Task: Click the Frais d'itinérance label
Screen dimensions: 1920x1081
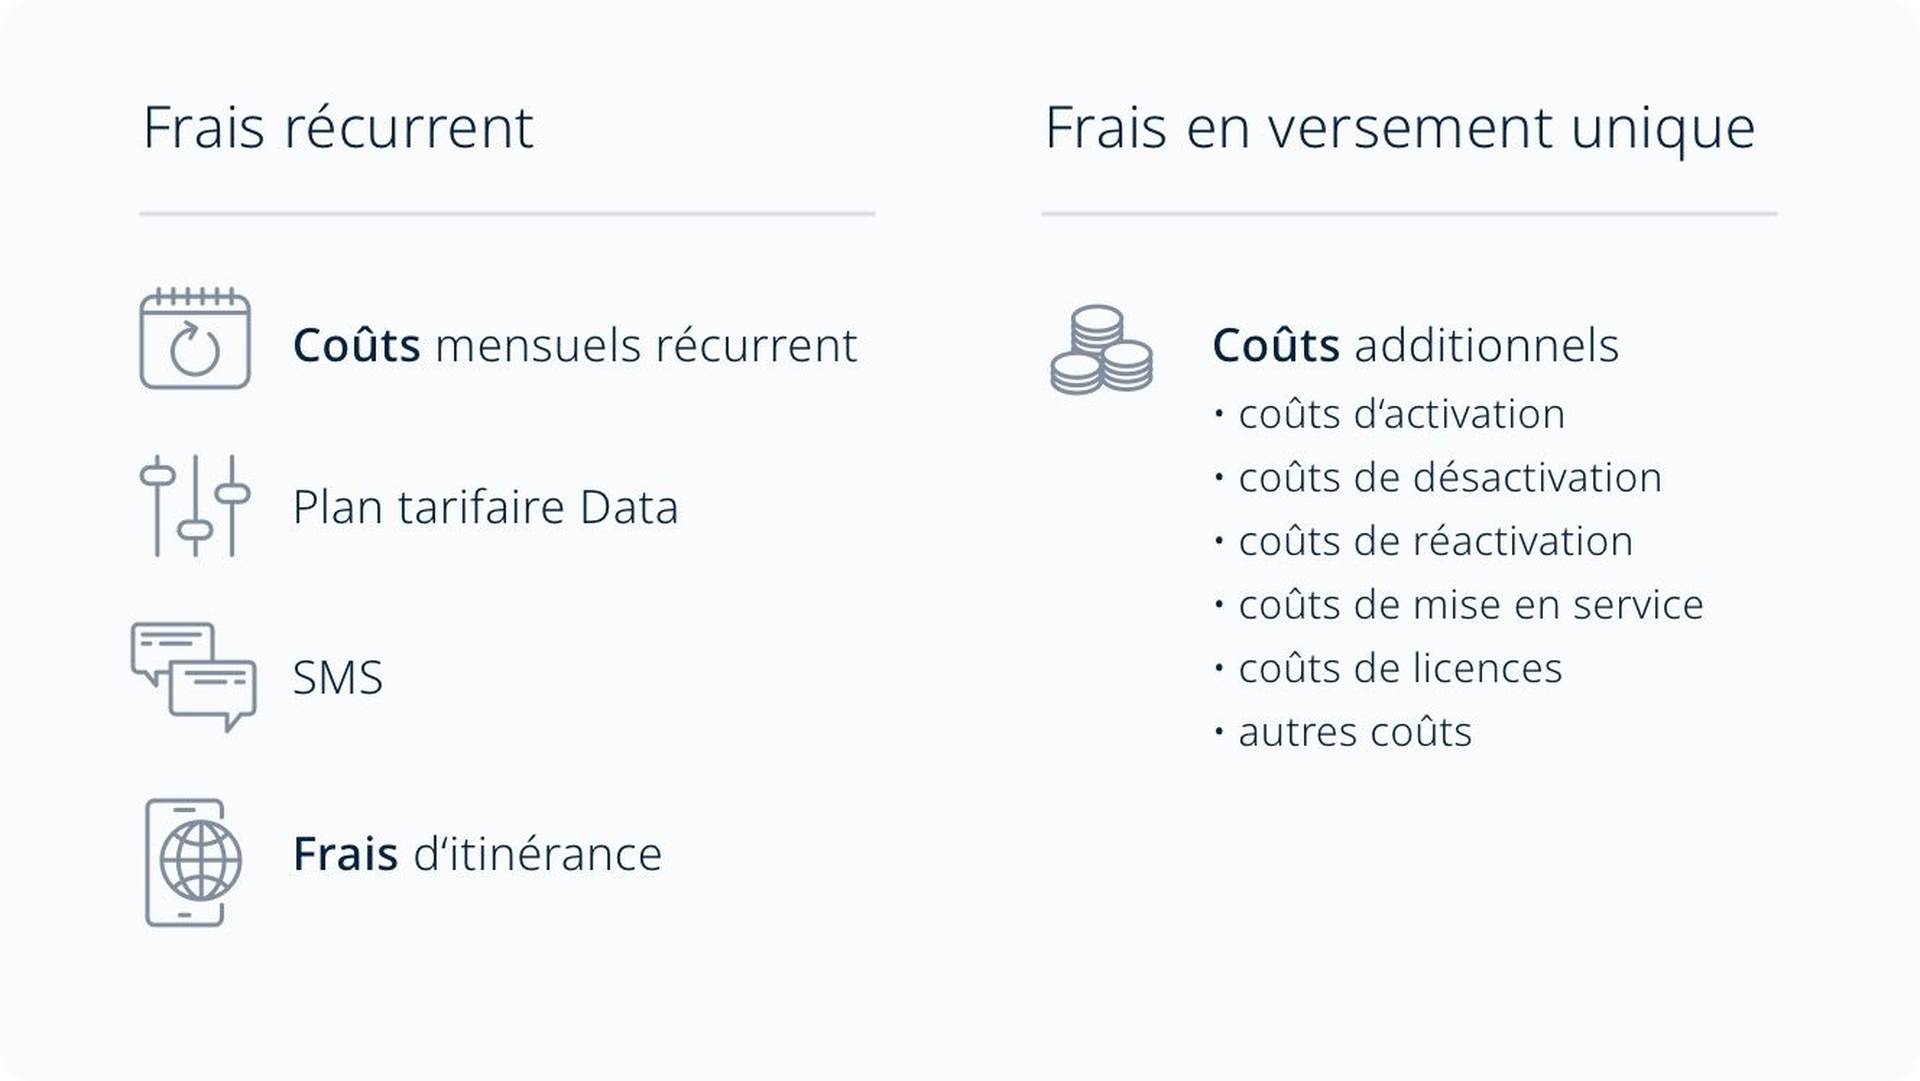Action: pyautogui.click(x=477, y=854)
